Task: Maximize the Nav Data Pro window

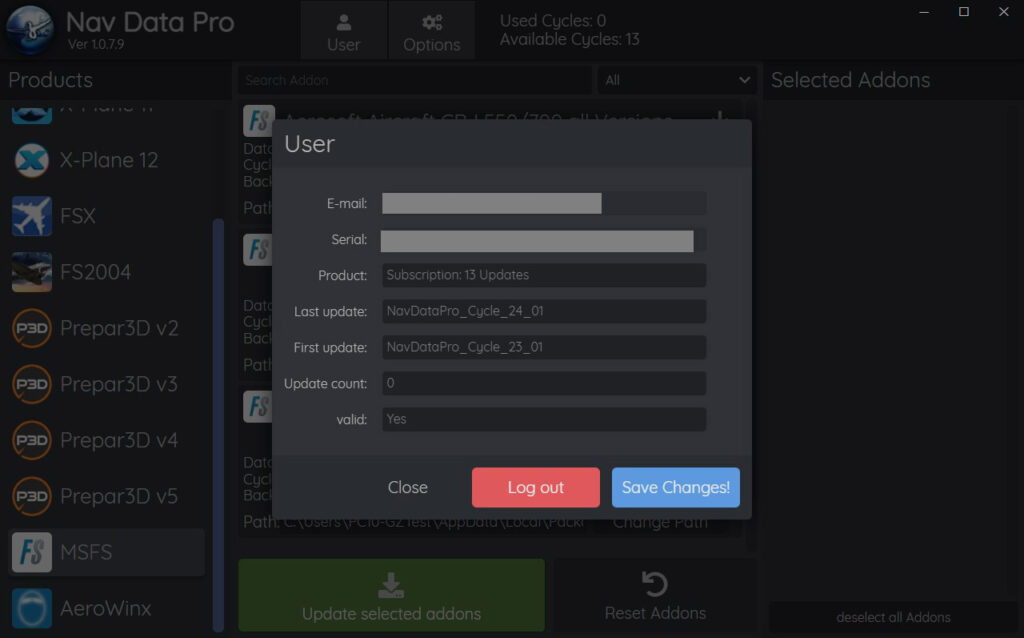Action: (x=963, y=12)
